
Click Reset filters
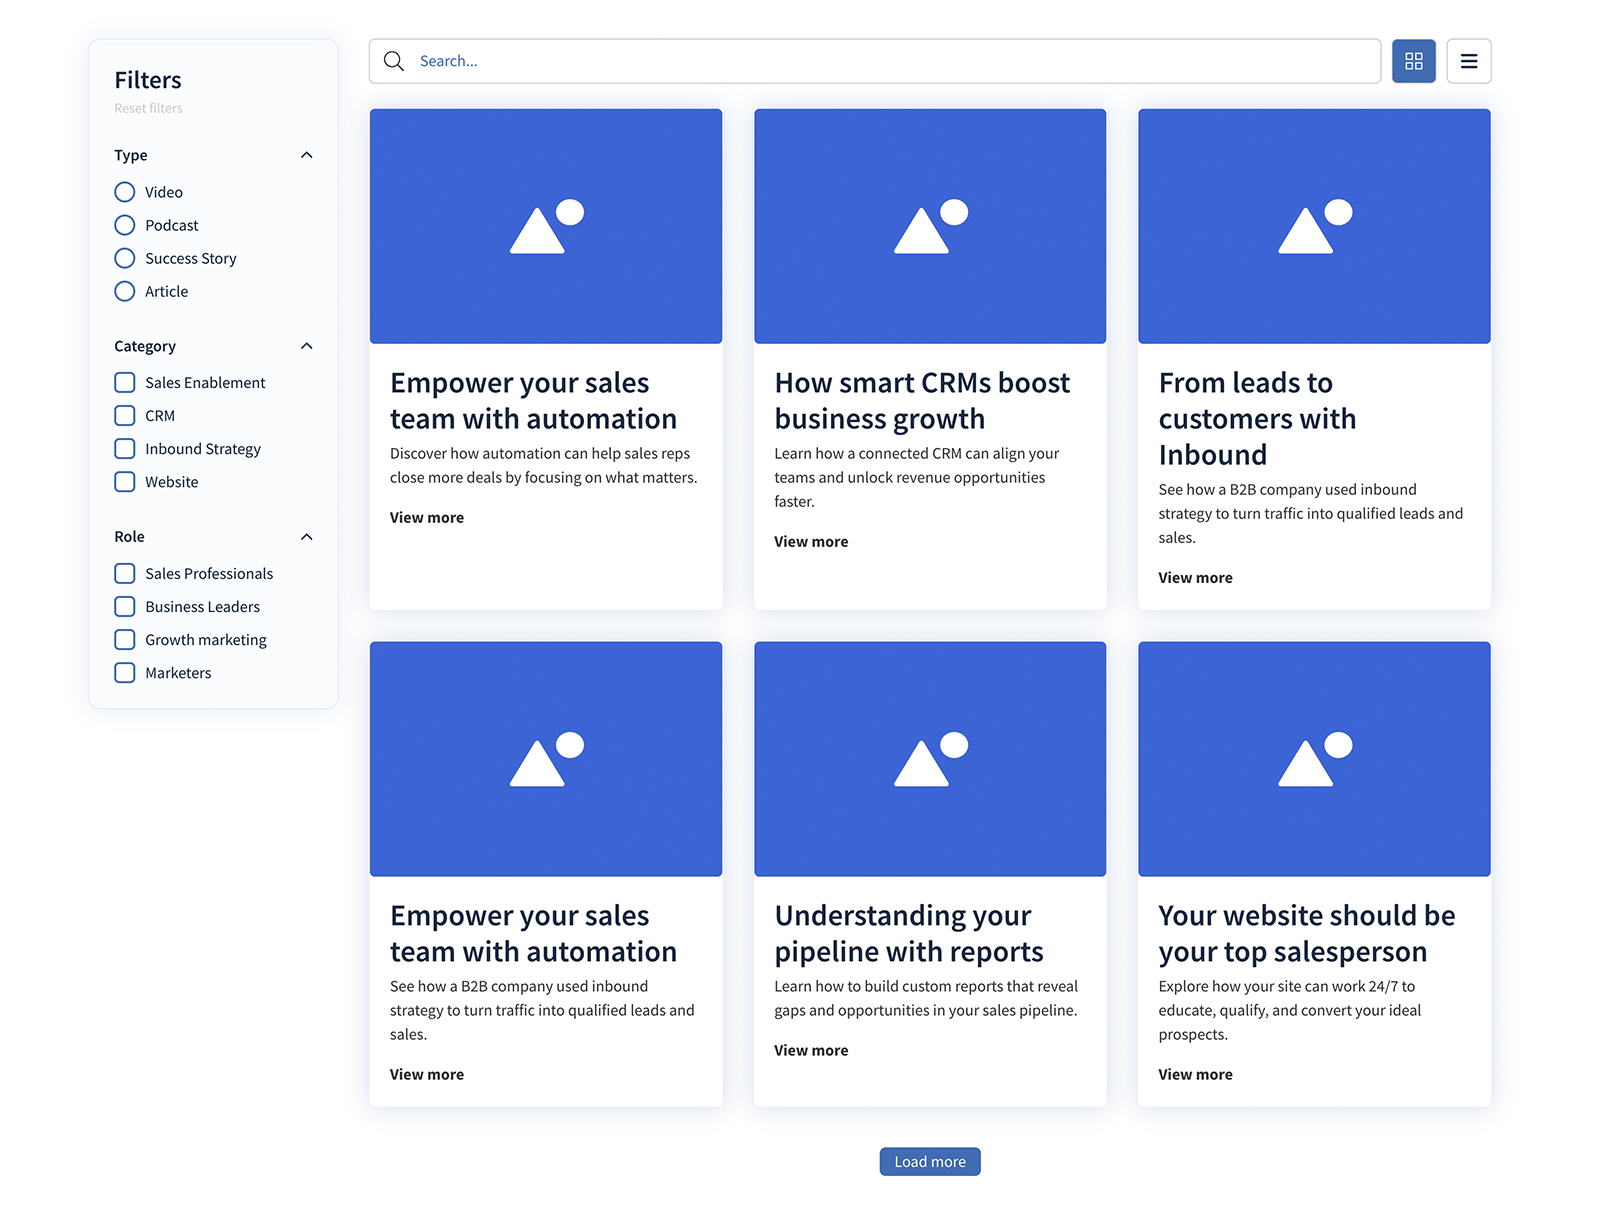tap(147, 108)
